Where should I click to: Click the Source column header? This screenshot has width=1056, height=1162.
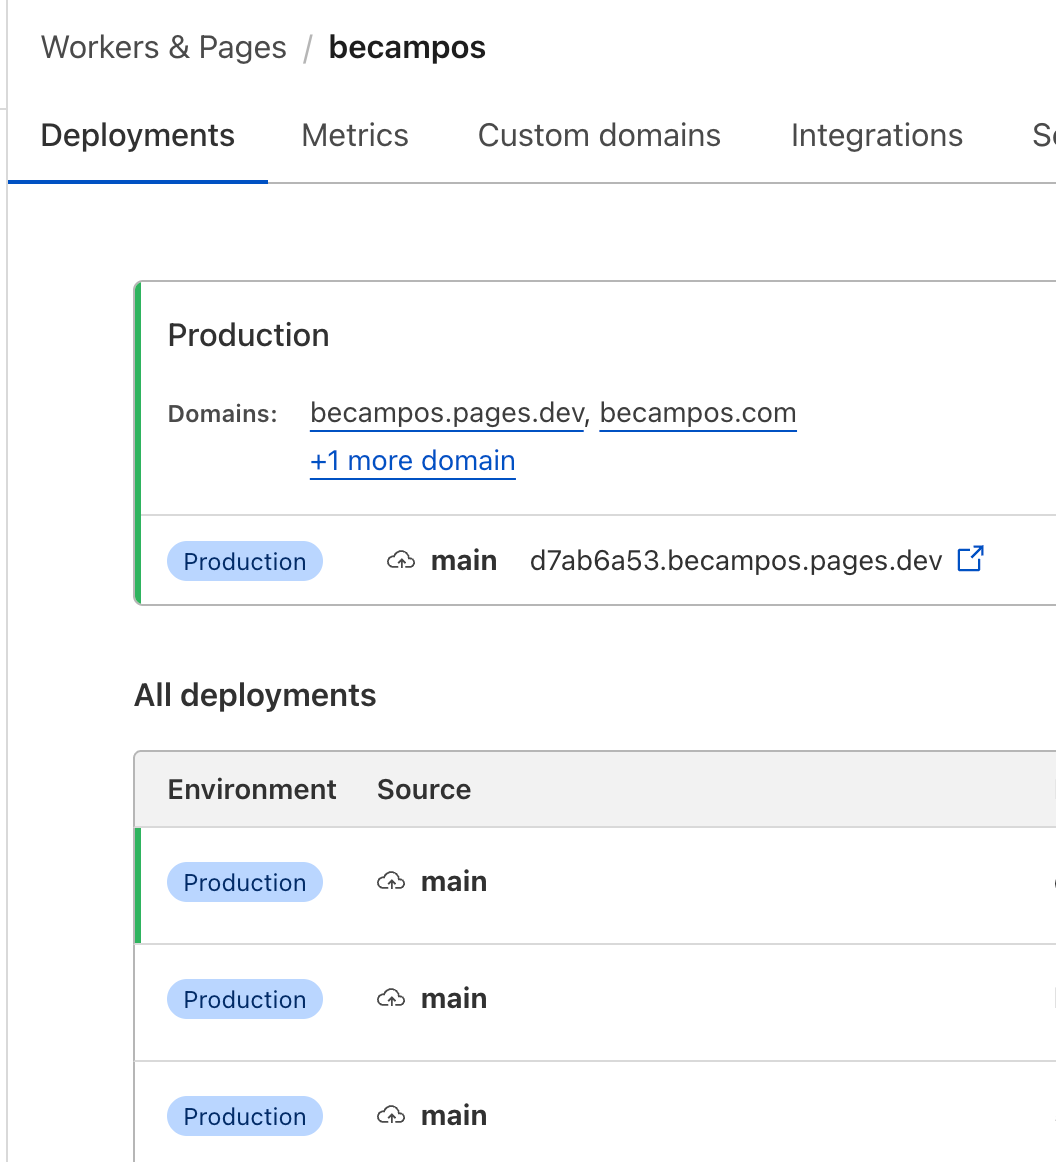pos(424,790)
